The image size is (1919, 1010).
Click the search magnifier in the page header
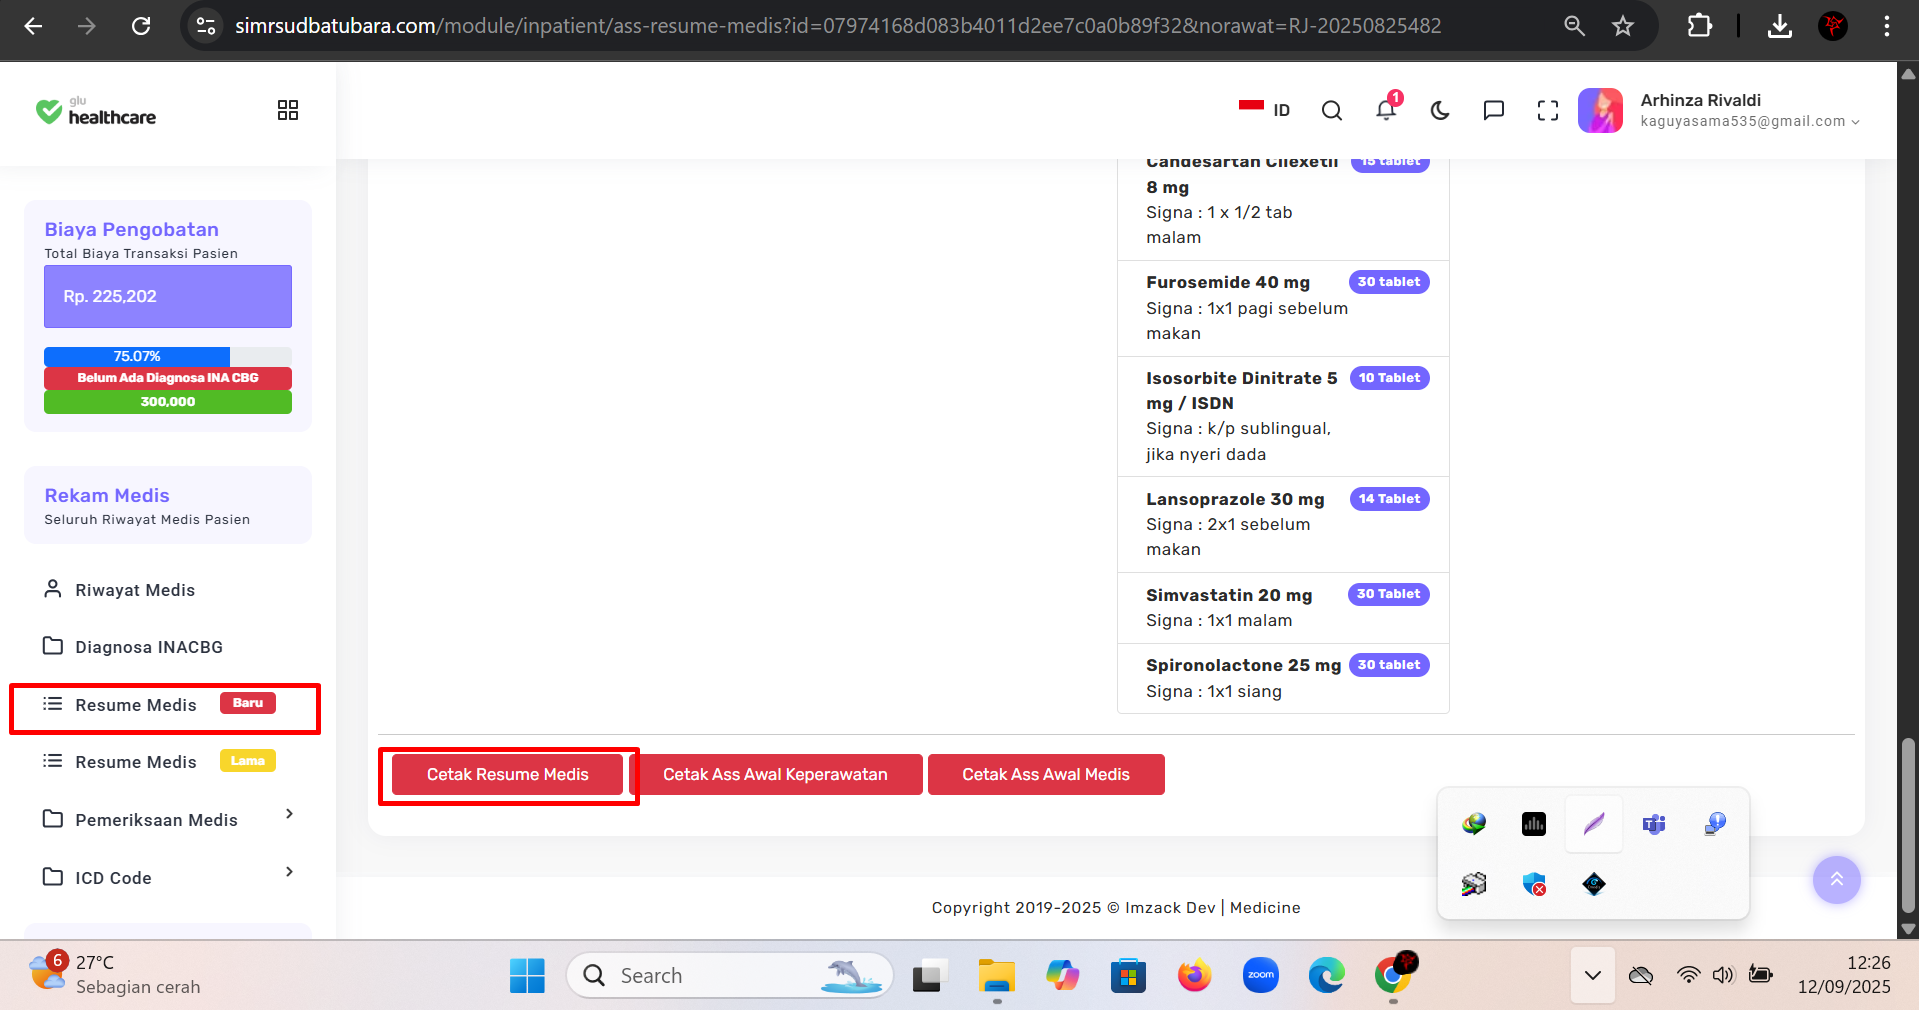tap(1332, 110)
